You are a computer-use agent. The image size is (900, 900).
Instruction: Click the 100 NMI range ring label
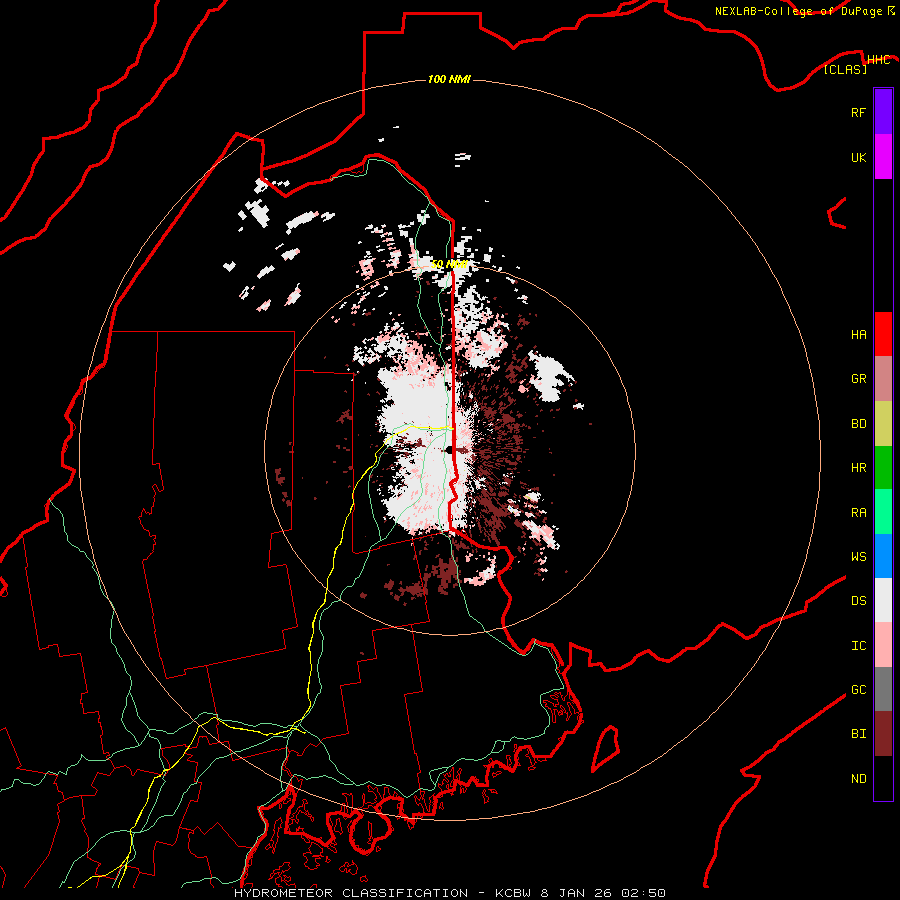pyautogui.click(x=449, y=79)
